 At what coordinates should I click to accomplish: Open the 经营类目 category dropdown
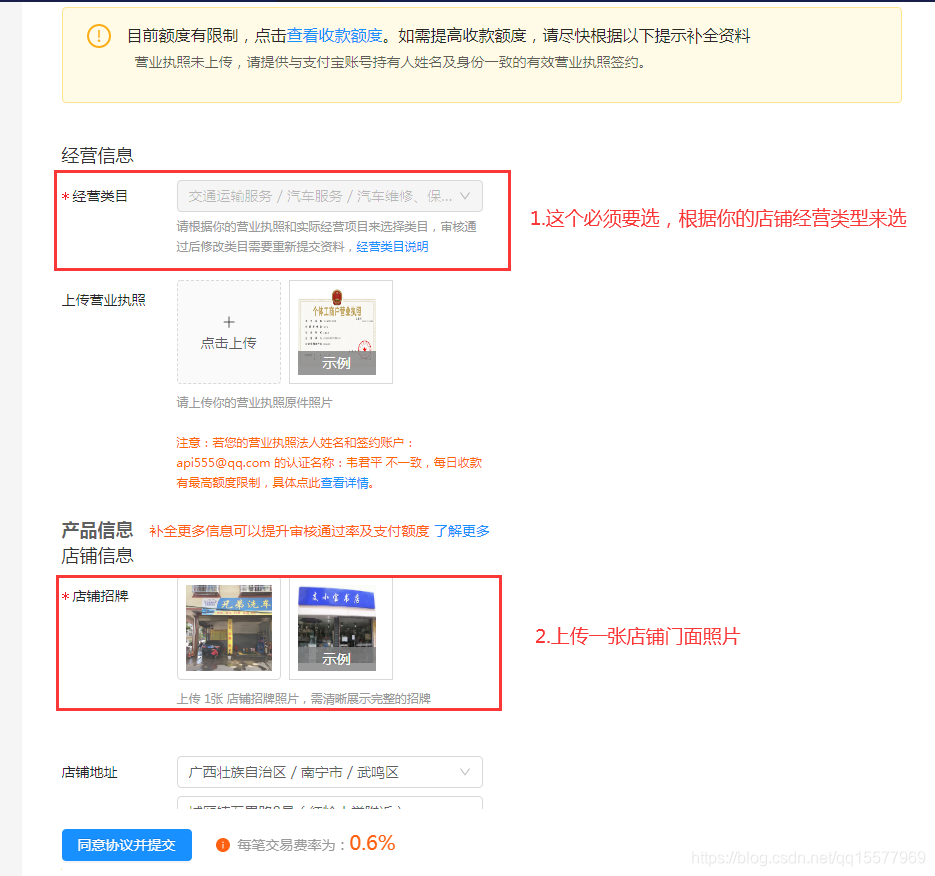pyautogui.click(x=330, y=196)
